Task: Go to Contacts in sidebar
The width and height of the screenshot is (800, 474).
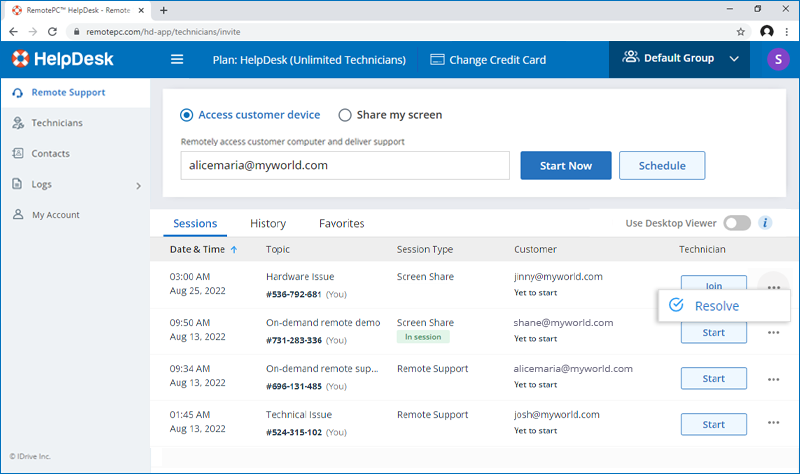Action: [x=50, y=154]
